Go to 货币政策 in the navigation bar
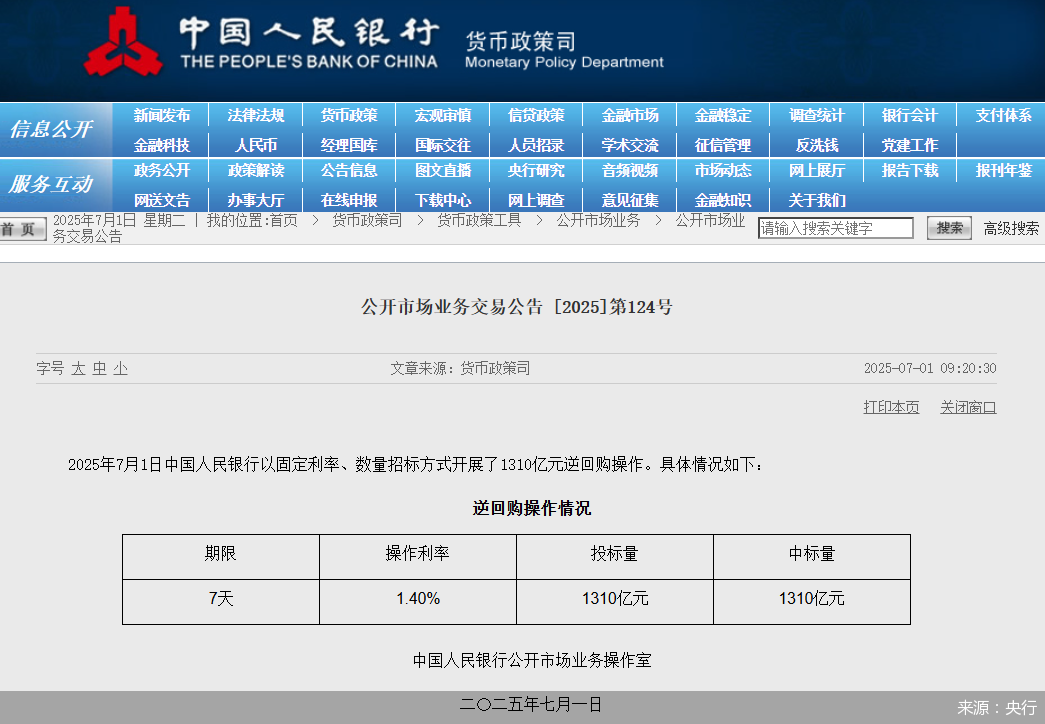 click(349, 115)
